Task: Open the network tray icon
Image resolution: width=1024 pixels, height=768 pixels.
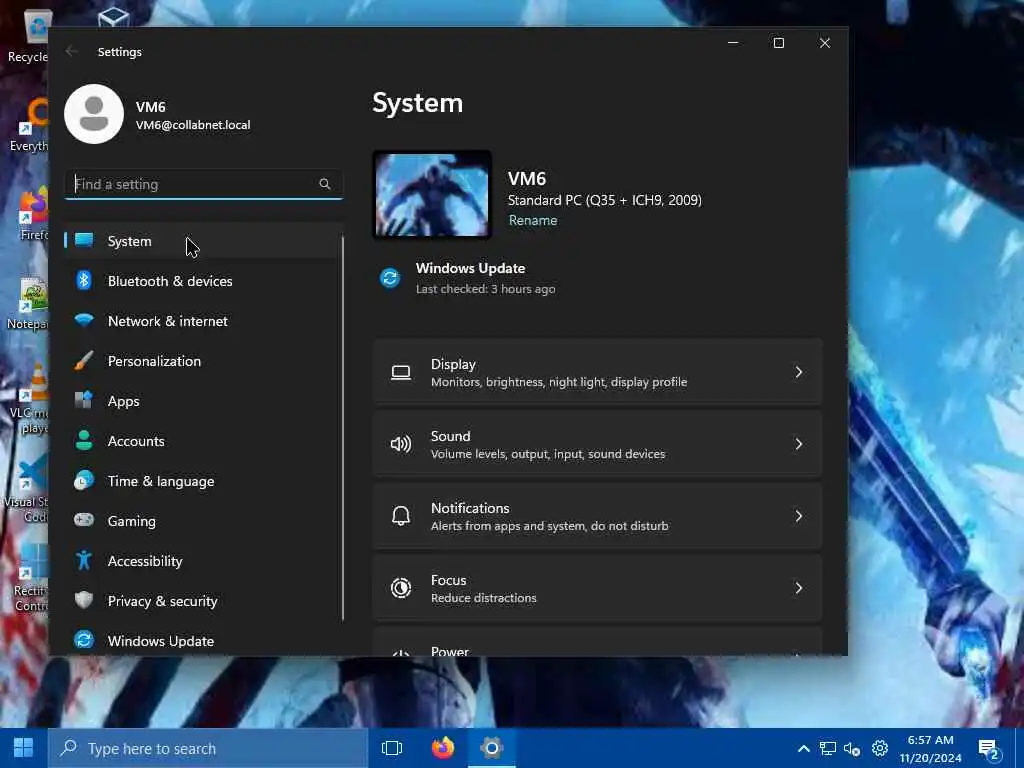Action: (x=828, y=749)
